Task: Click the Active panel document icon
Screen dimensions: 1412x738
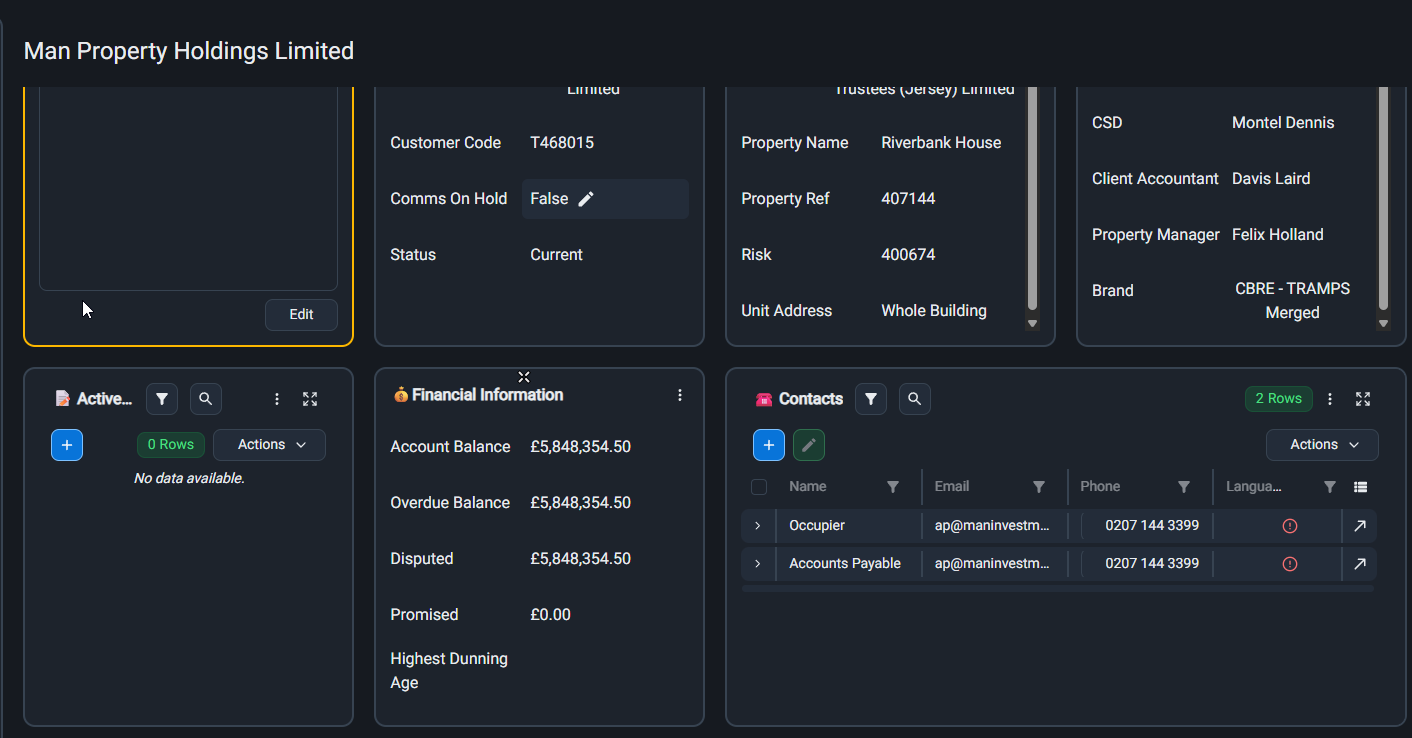Action: (x=63, y=399)
